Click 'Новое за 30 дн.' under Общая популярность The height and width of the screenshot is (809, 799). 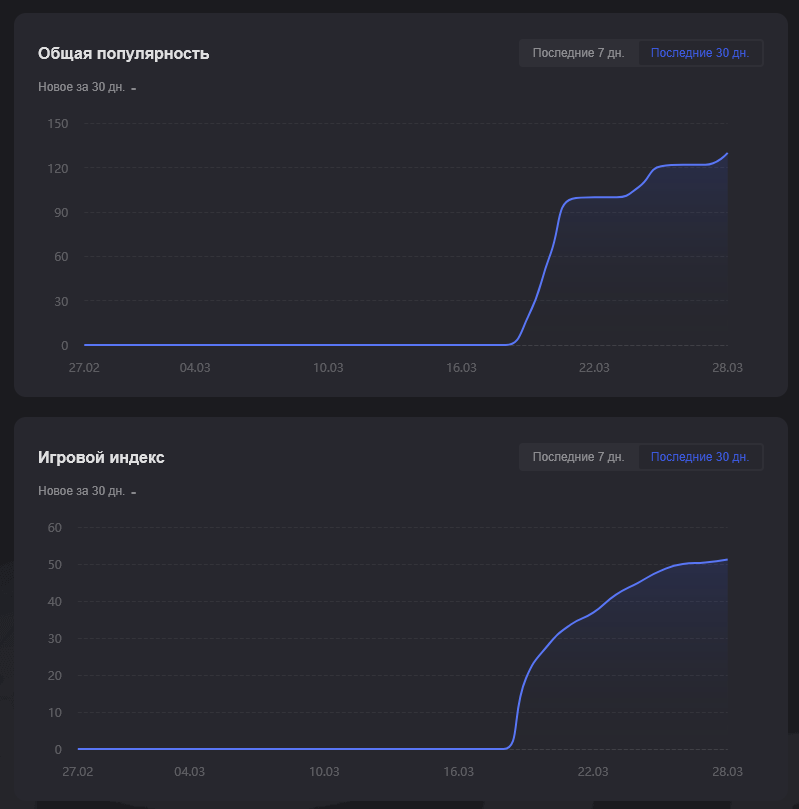81,87
